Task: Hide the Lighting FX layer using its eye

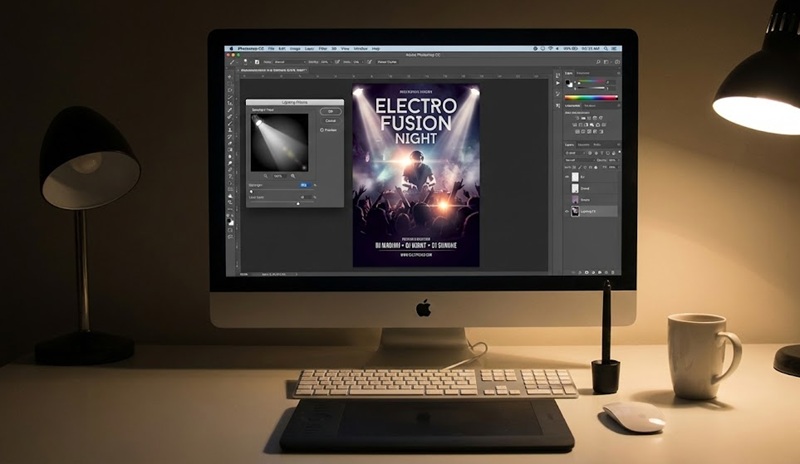Action: pos(567,211)
